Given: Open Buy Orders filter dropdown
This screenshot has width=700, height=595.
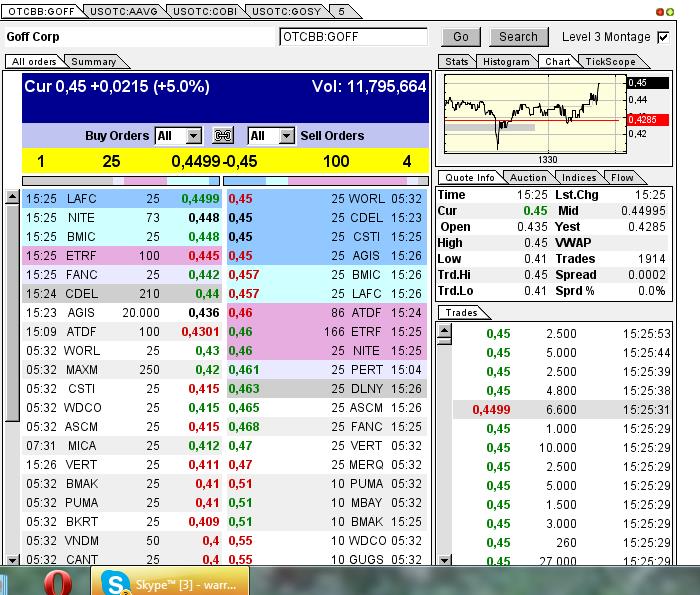Looking at the screenshot, I should tap(178, 136).
